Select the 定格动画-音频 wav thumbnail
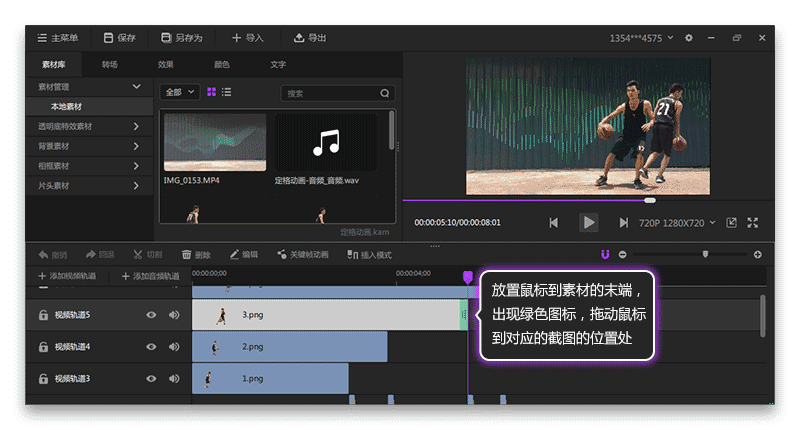The image size is (800, 430). [326, 142]
